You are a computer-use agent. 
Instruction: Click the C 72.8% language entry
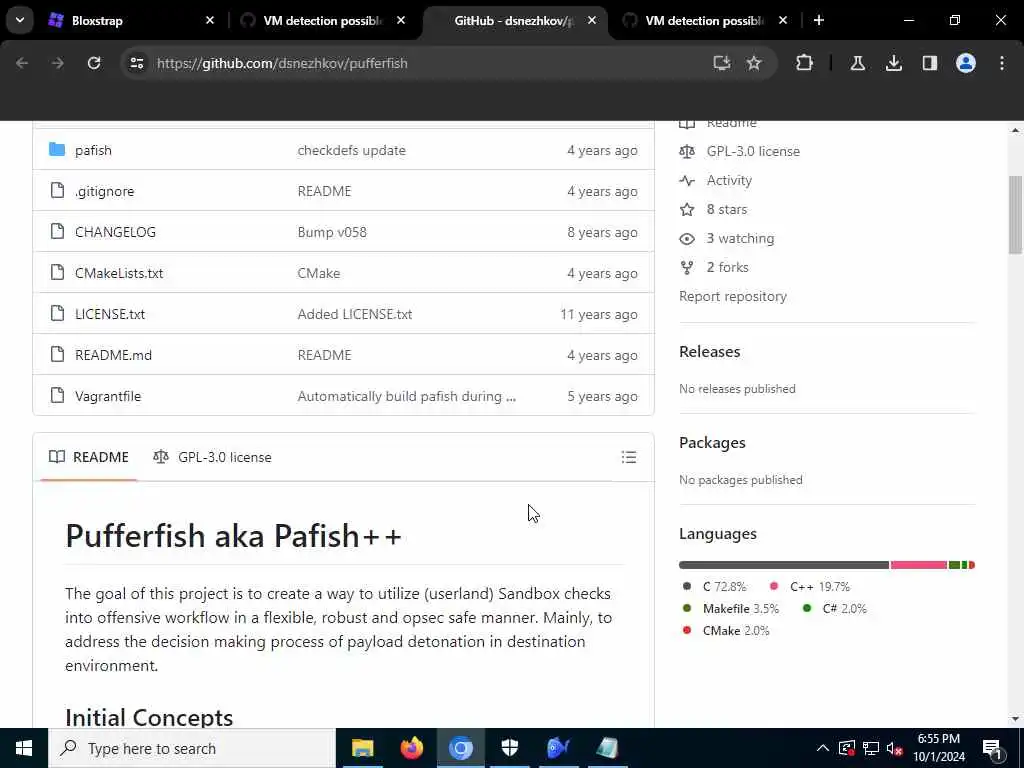click(x=714, y=586)
